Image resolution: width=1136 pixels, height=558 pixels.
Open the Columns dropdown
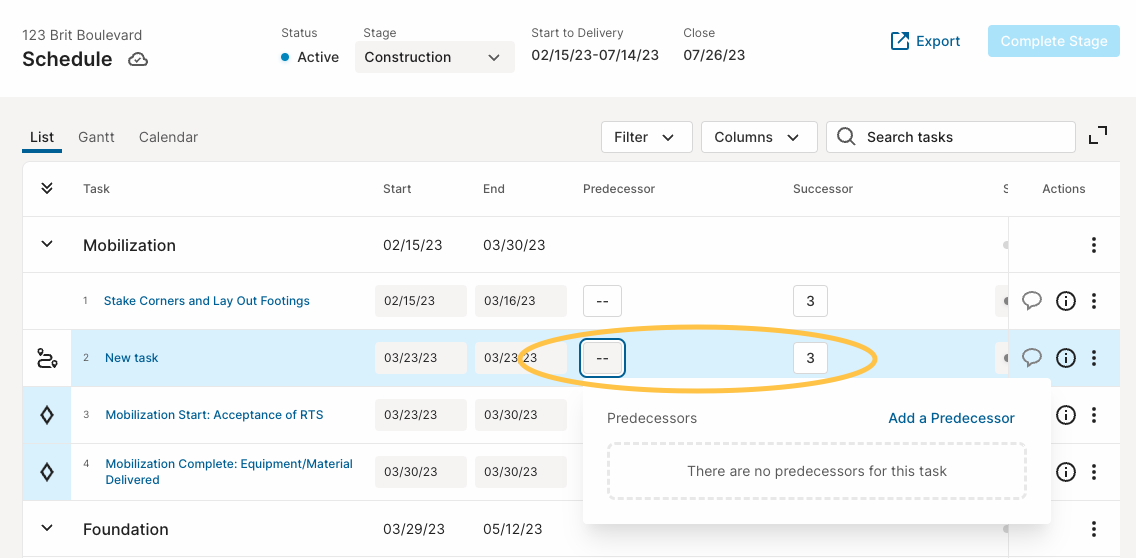(759, 137)
